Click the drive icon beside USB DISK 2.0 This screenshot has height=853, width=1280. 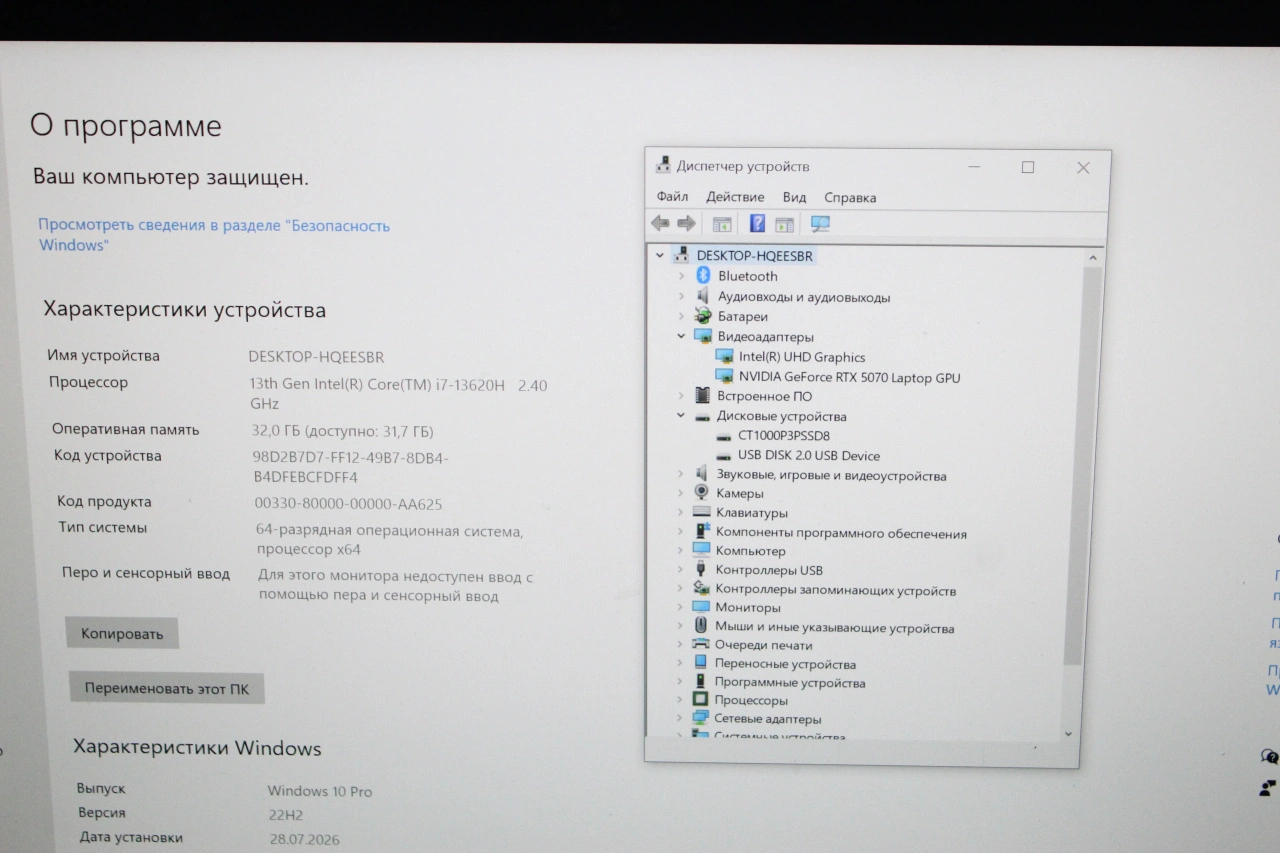[724, 456]
